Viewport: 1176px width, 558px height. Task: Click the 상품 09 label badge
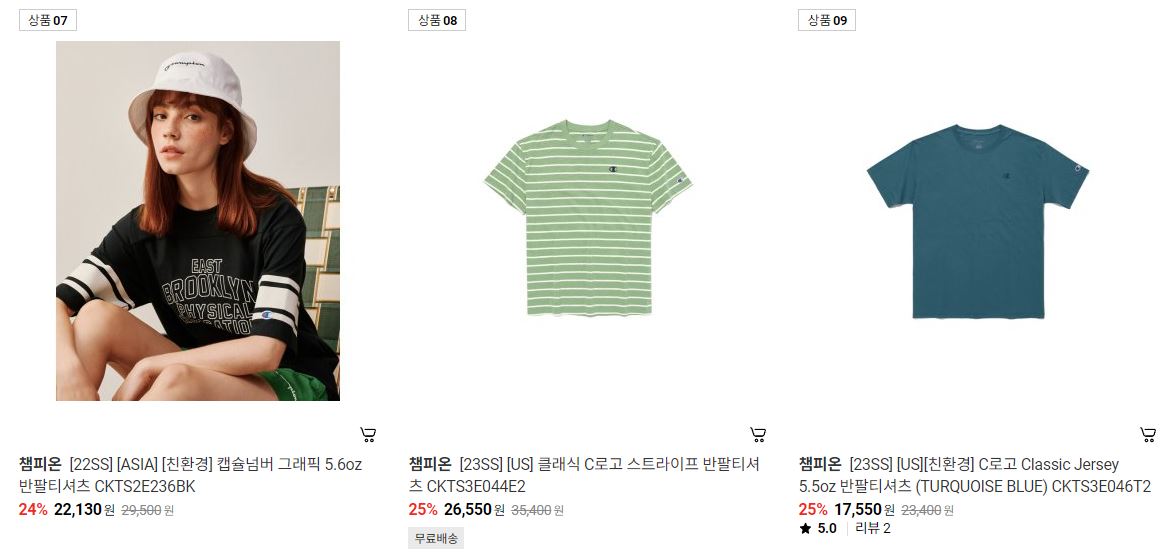(827, 20)
